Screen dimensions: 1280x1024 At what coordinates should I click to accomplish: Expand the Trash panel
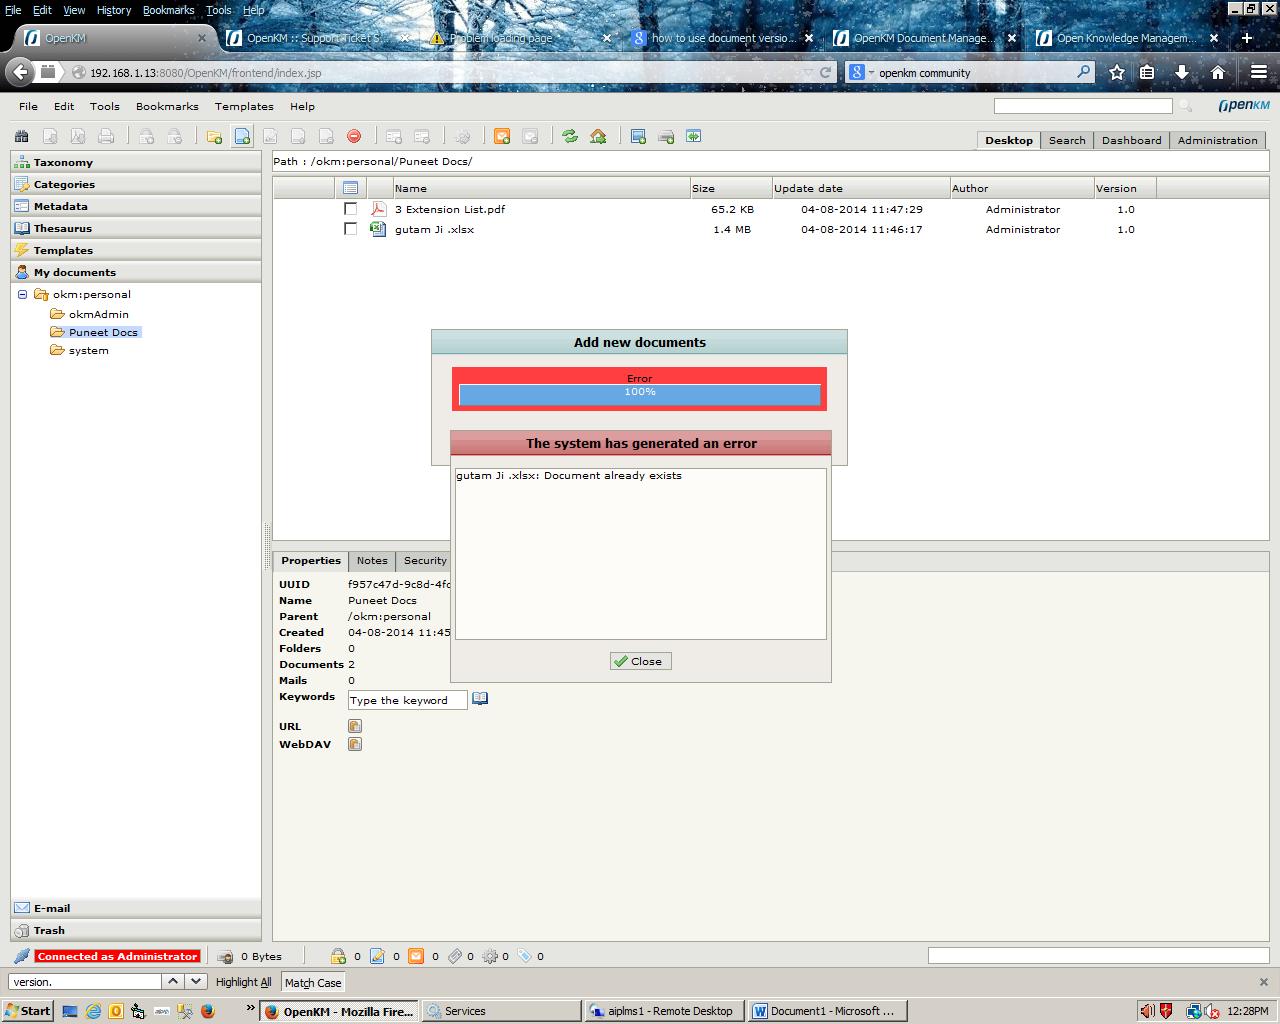coord(49,930)
